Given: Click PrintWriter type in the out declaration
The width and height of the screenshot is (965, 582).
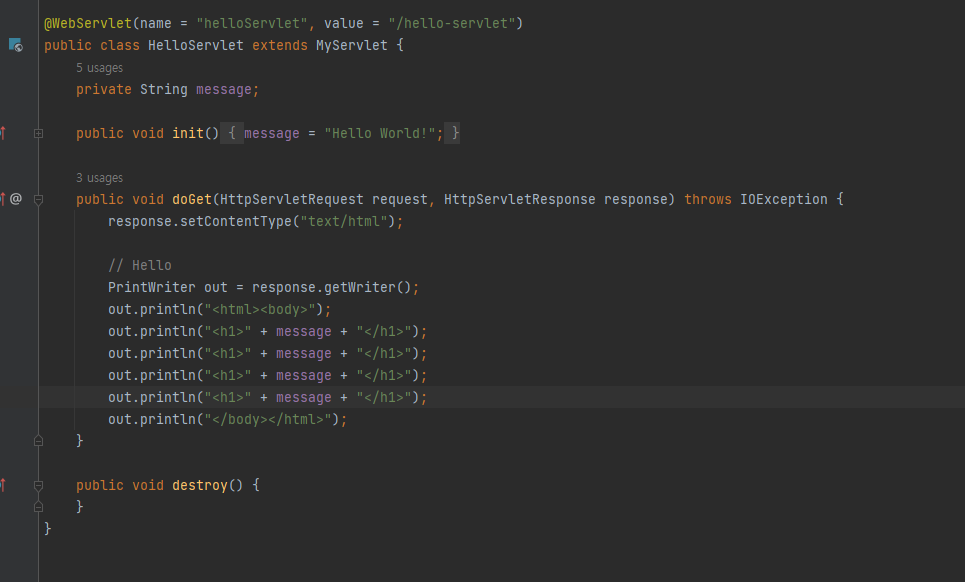Looking at the screenshot, I should (x=151, y=287).
